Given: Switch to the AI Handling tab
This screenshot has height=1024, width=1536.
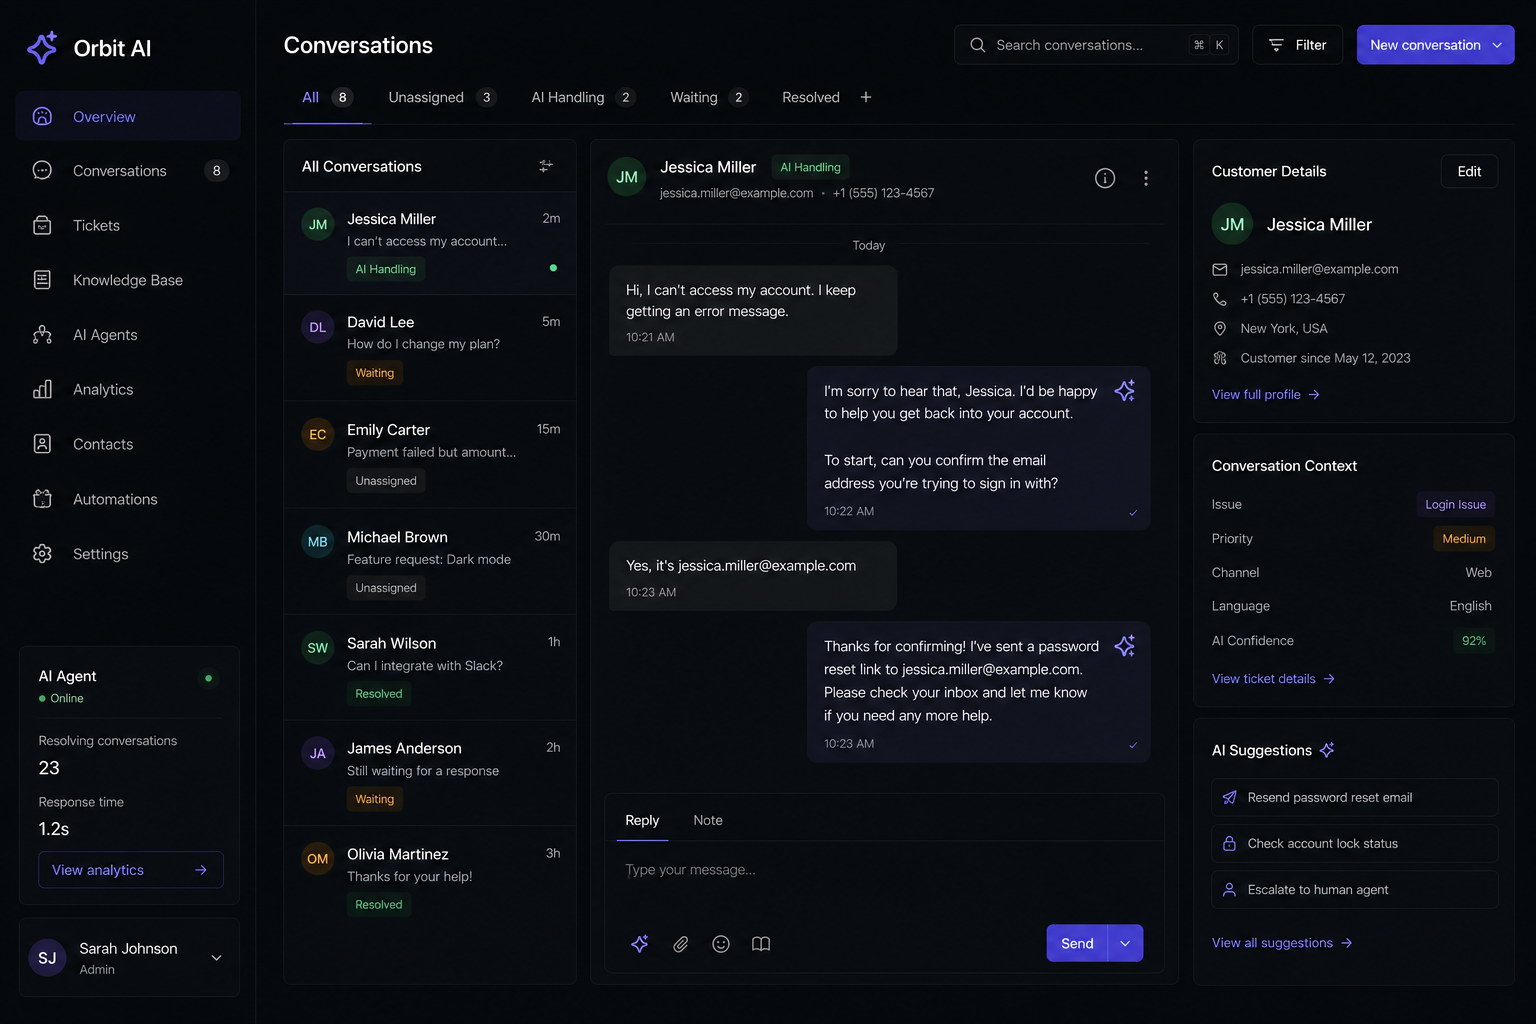Looking at the screenshot, I should point(583,97).
